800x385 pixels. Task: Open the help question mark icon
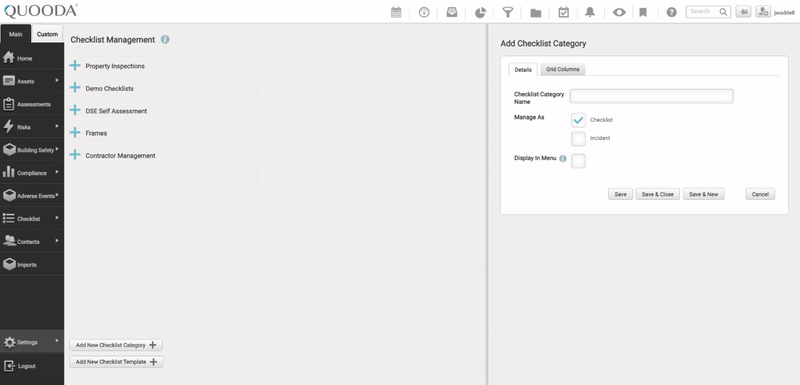click(671, 12)
